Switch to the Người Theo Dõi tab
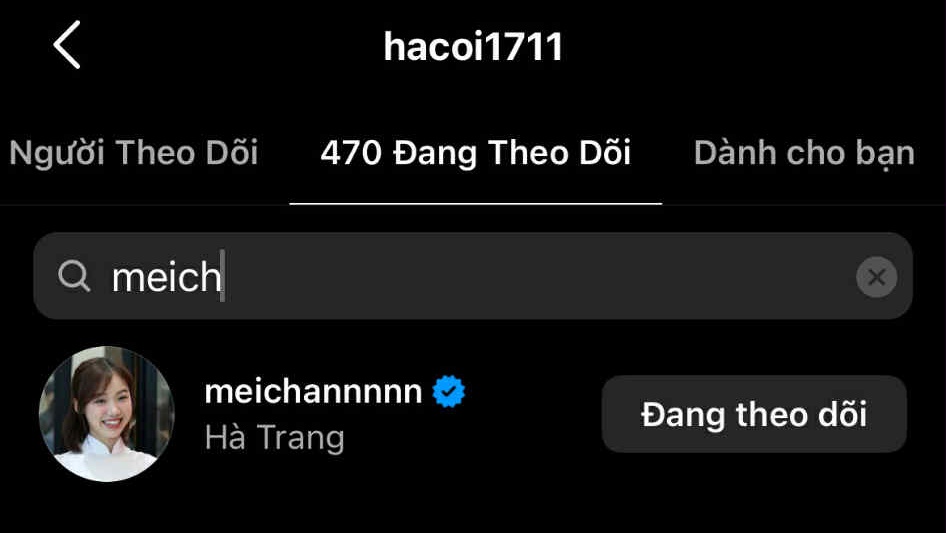Viewport: 946px width, 533px height. [x=134, y=152]
